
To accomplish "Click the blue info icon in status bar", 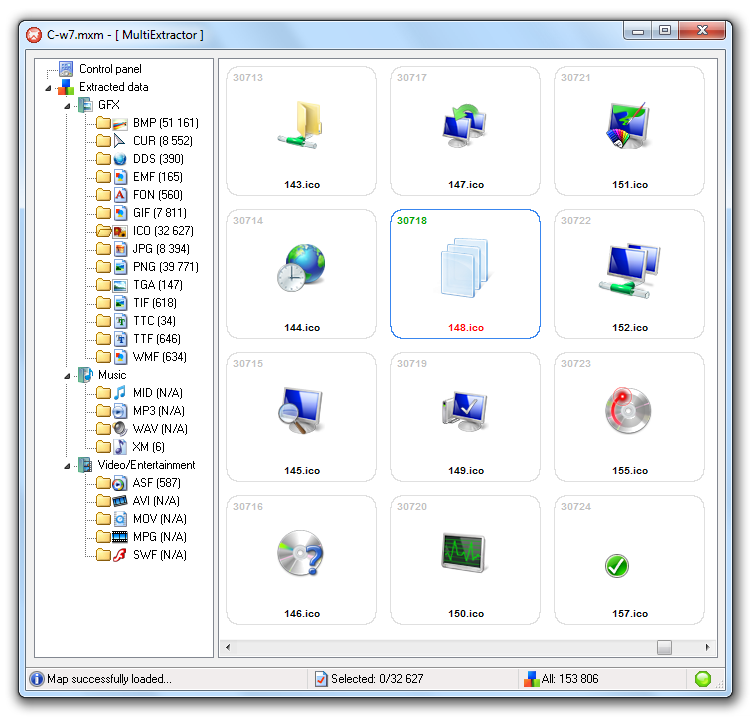I will 37,679.
